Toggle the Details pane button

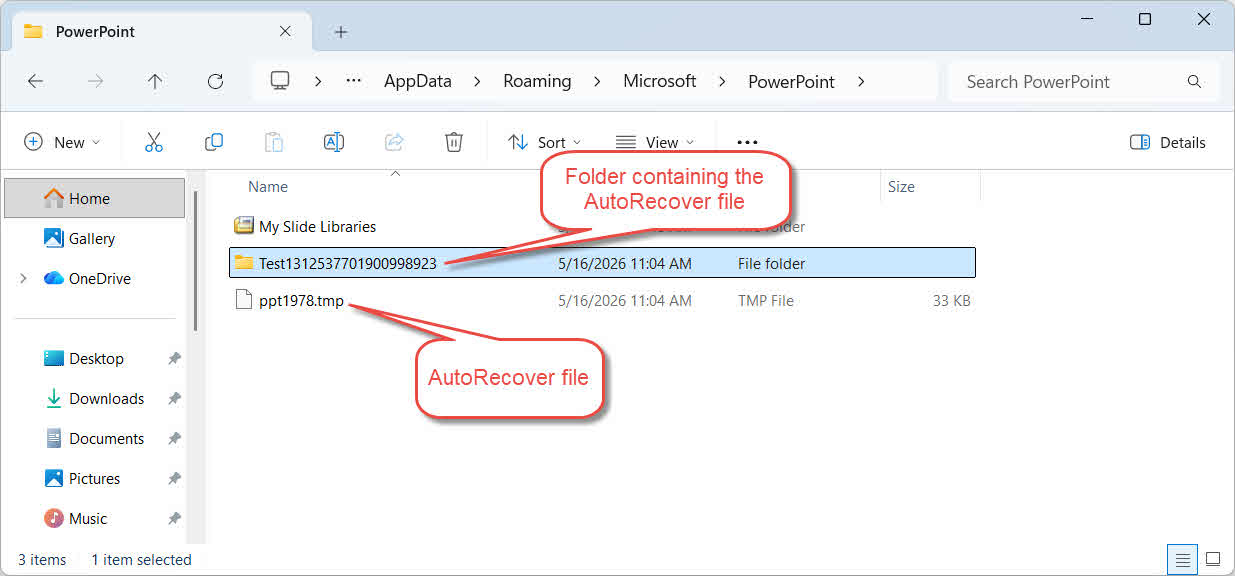pos(1168,142)
